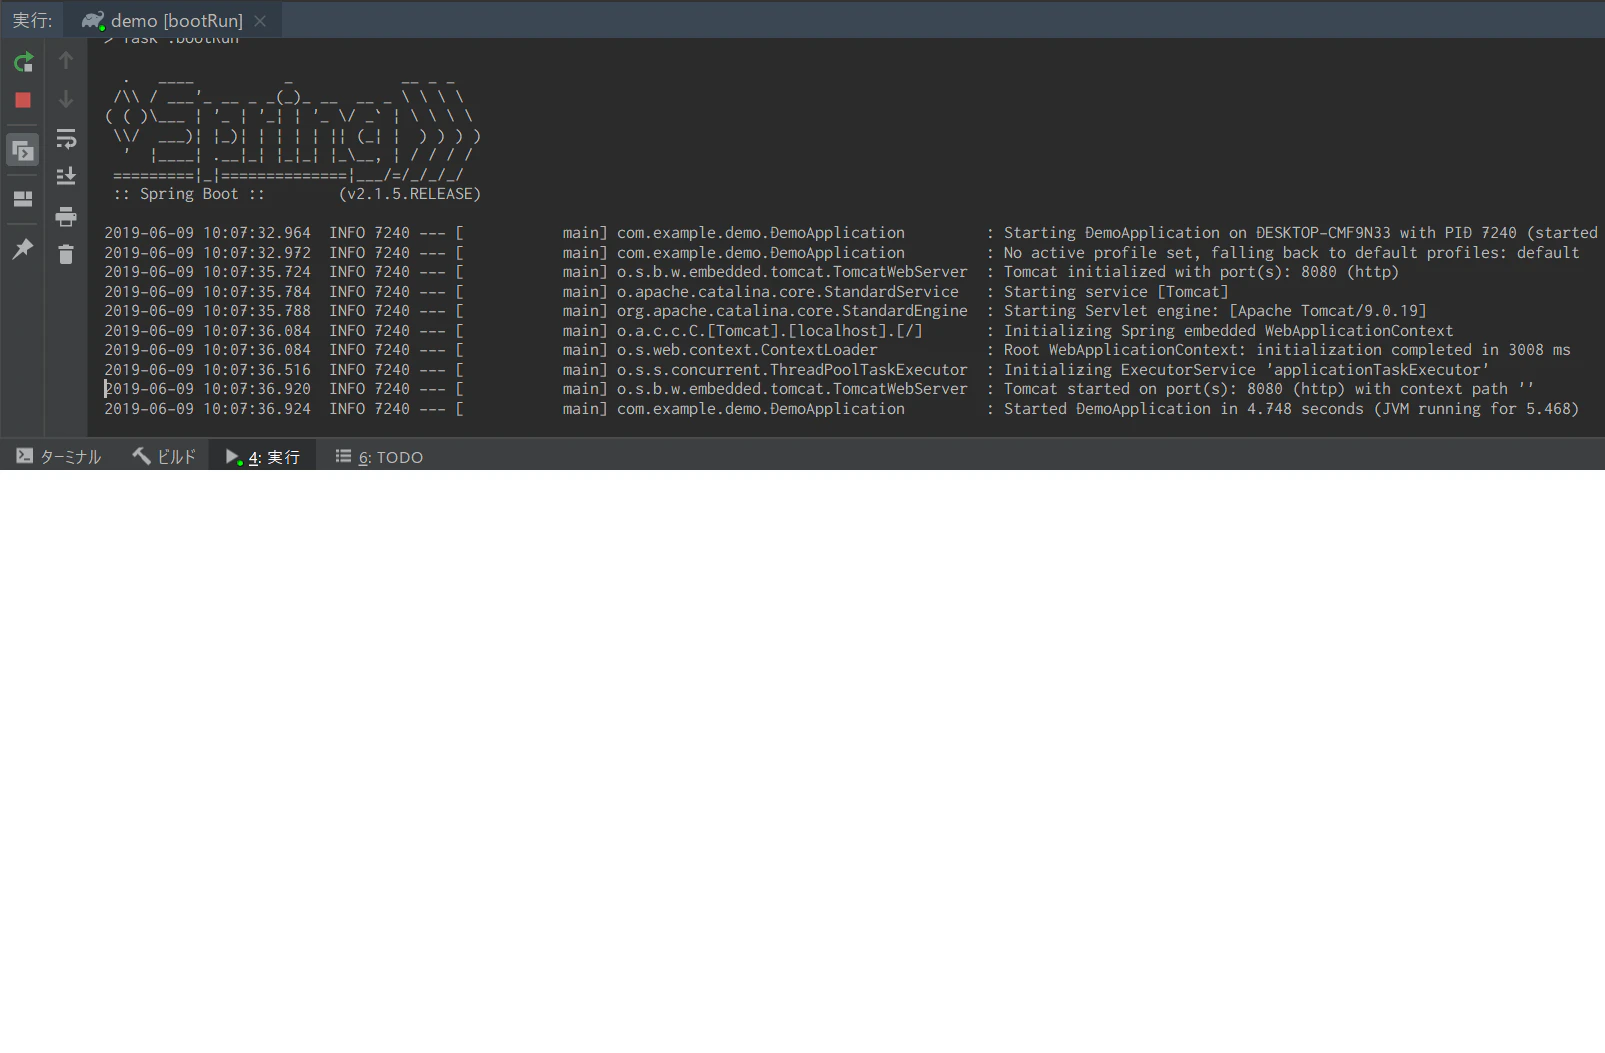The width and height of the screenshot is (1605, 1053).
Task: Click the 'Starting service [Tomcat]' log message
Action: (x=1116, y=292)
